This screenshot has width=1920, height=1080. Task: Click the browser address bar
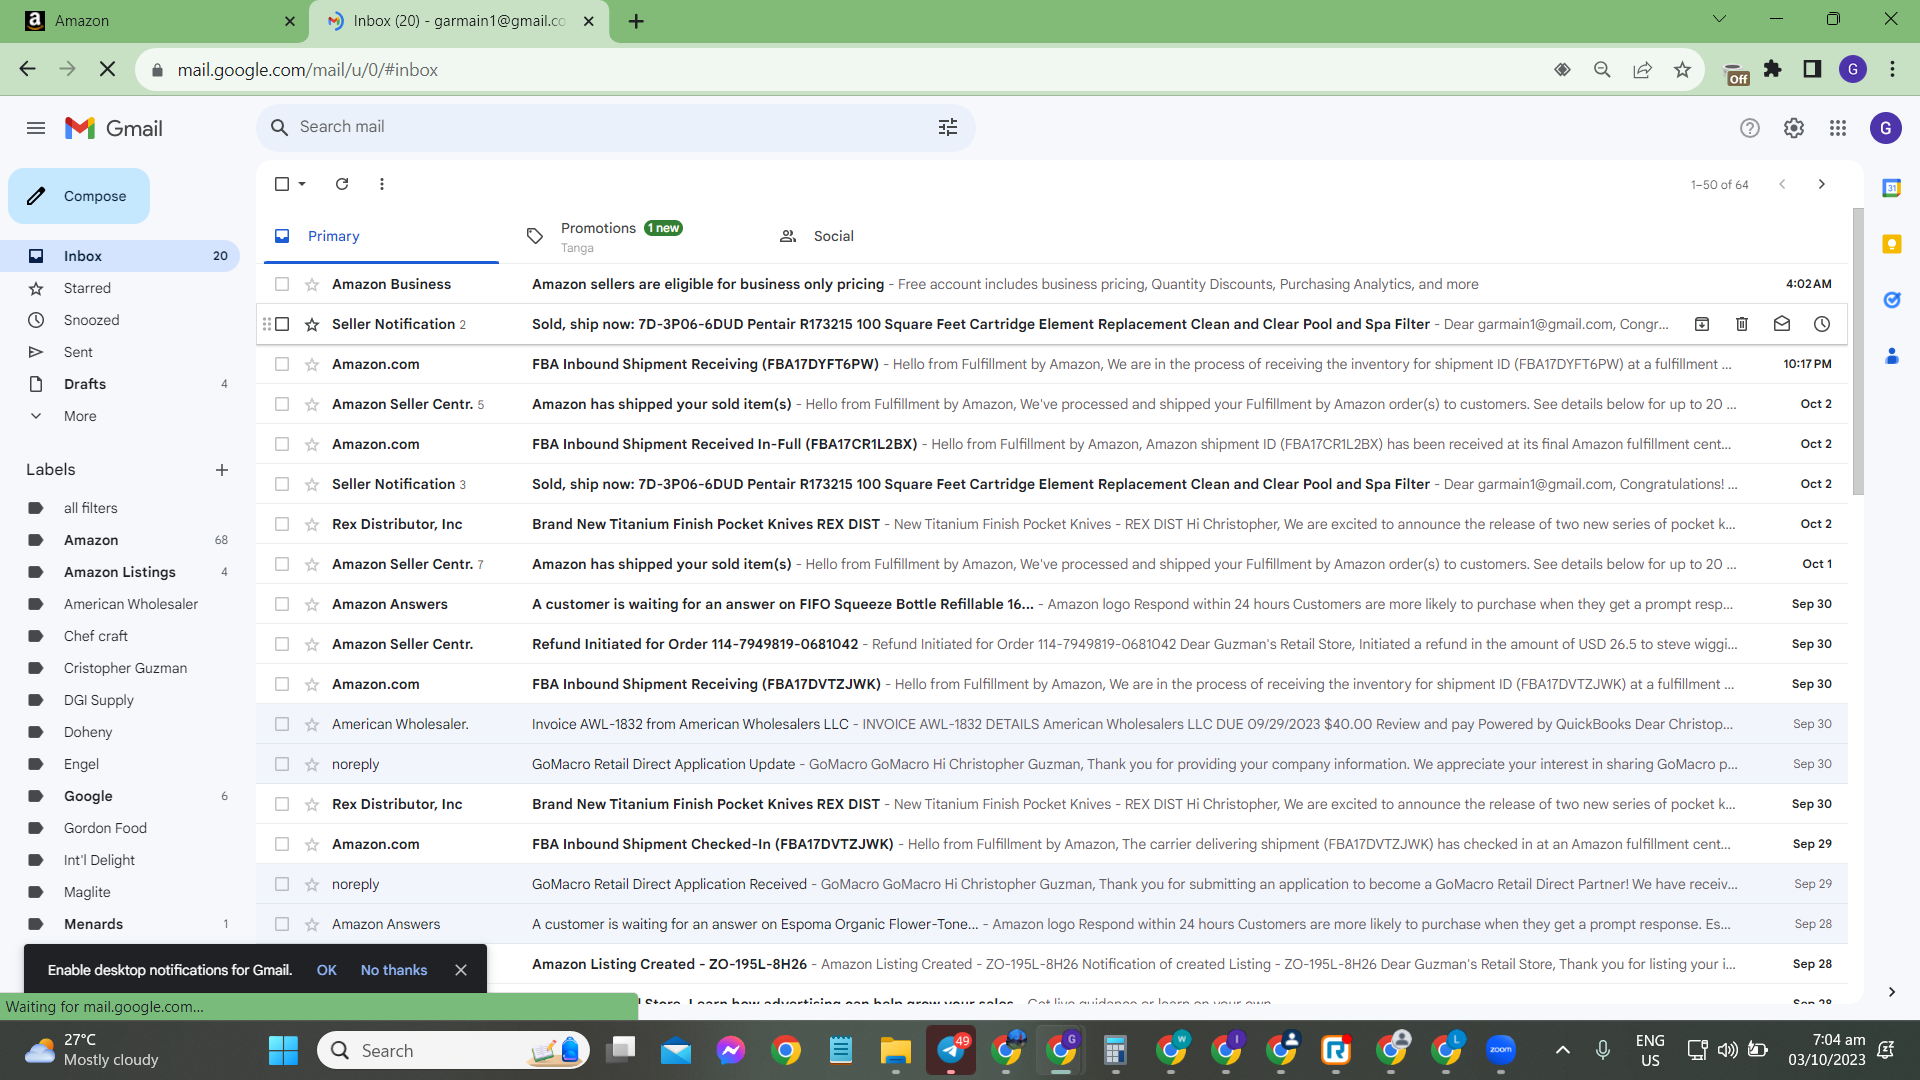[850, 69]
